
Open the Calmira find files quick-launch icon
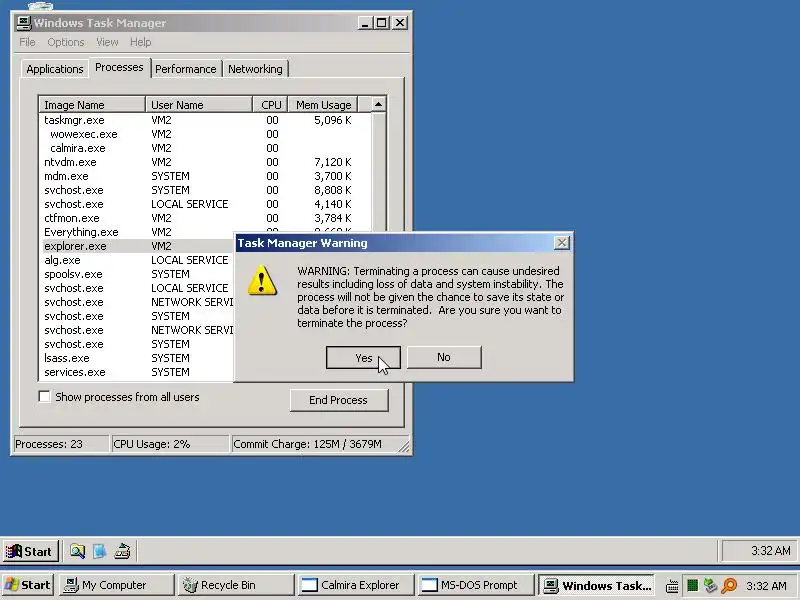coord(78,551)
